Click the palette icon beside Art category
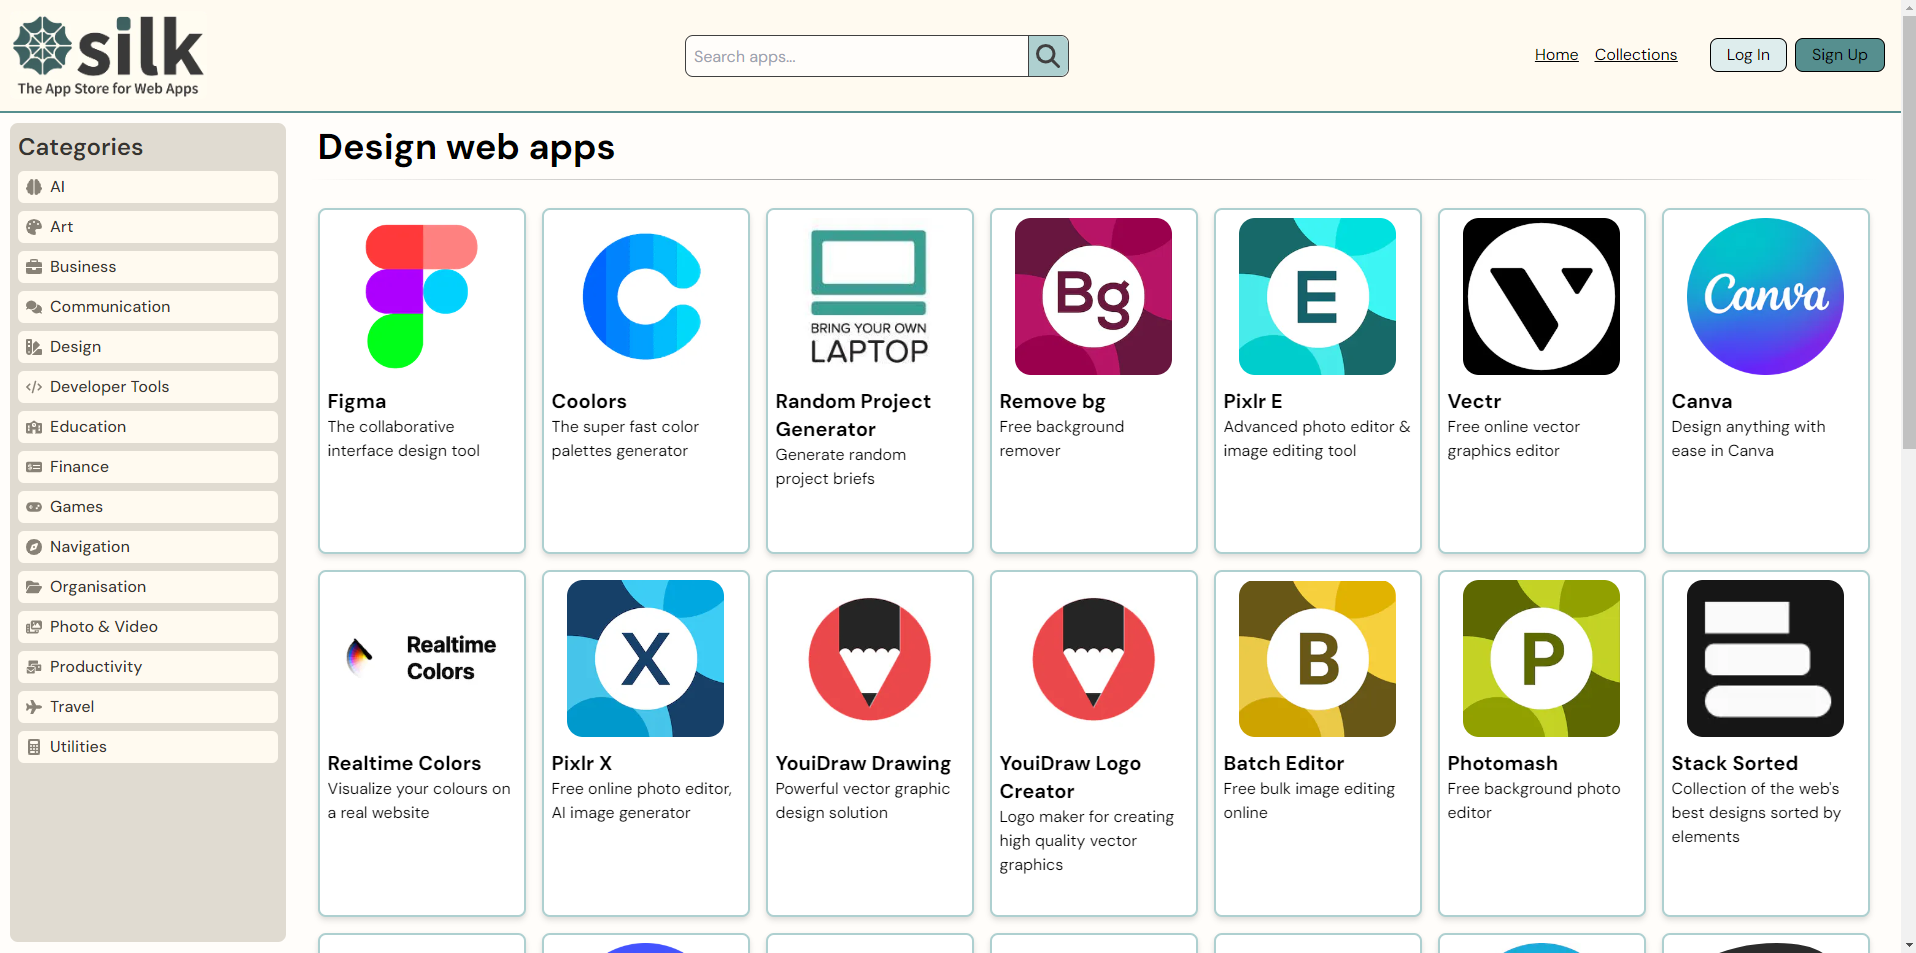The image size is (1916, 953). pyautogui.click(x=34, y=227)
